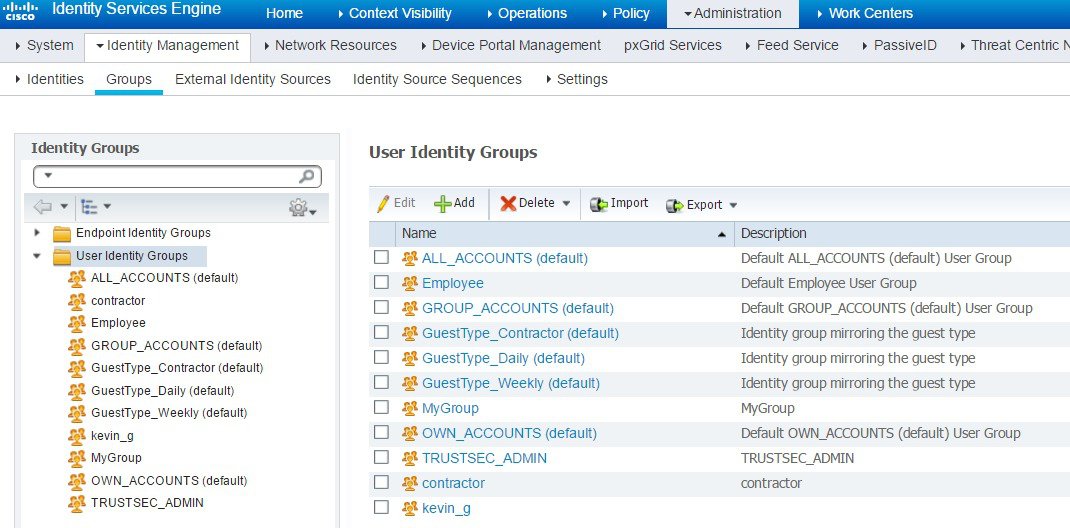This screenshot has width=1070, height=528.
Task: Click group icon beside TRUSTSEC_ADMIN in tree
Action: (77, 503)
